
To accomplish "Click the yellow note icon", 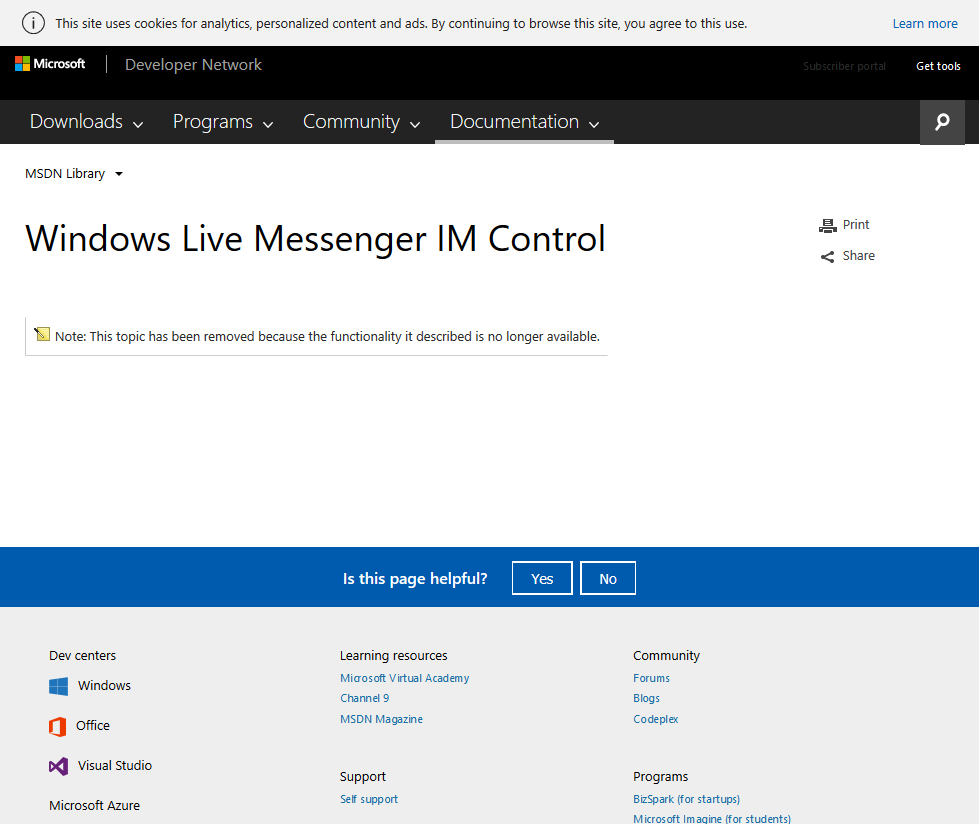I will click(x=42, y=334).
